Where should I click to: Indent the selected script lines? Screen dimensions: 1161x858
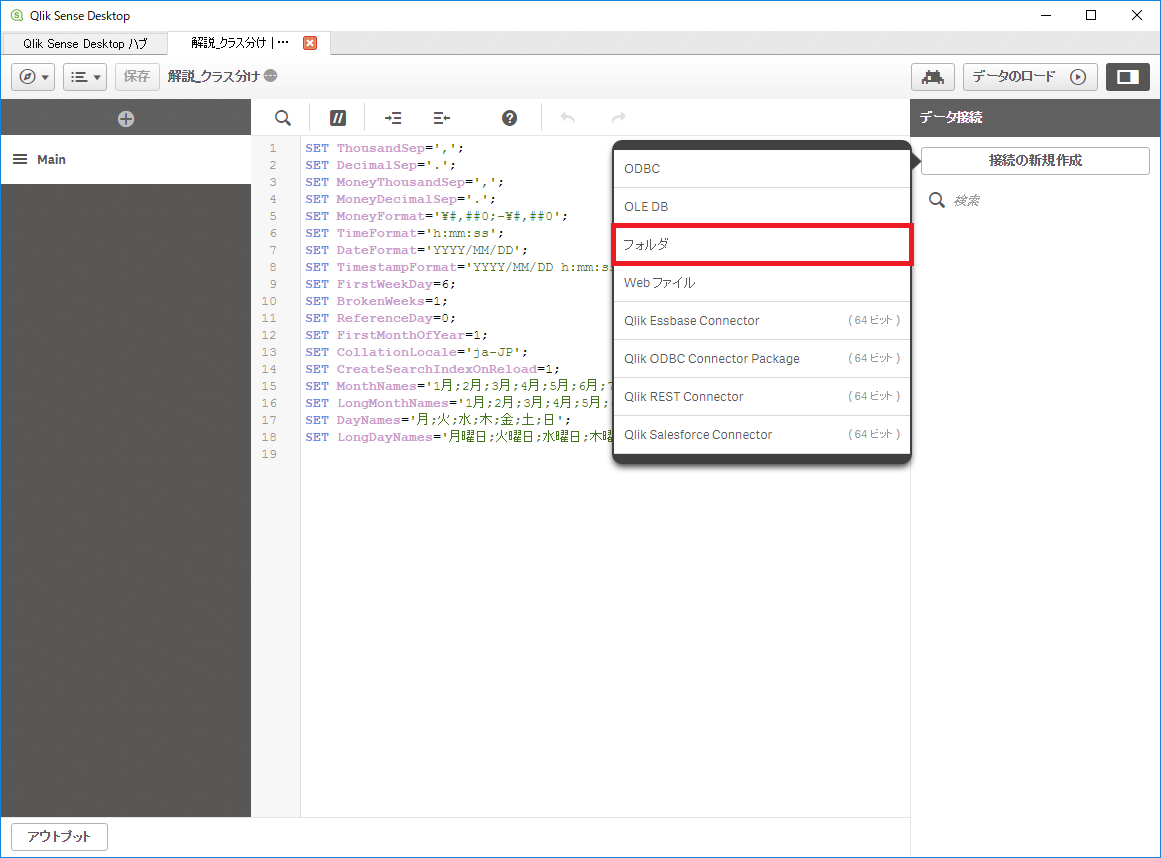pyautogui.click(x=393, y=118)
